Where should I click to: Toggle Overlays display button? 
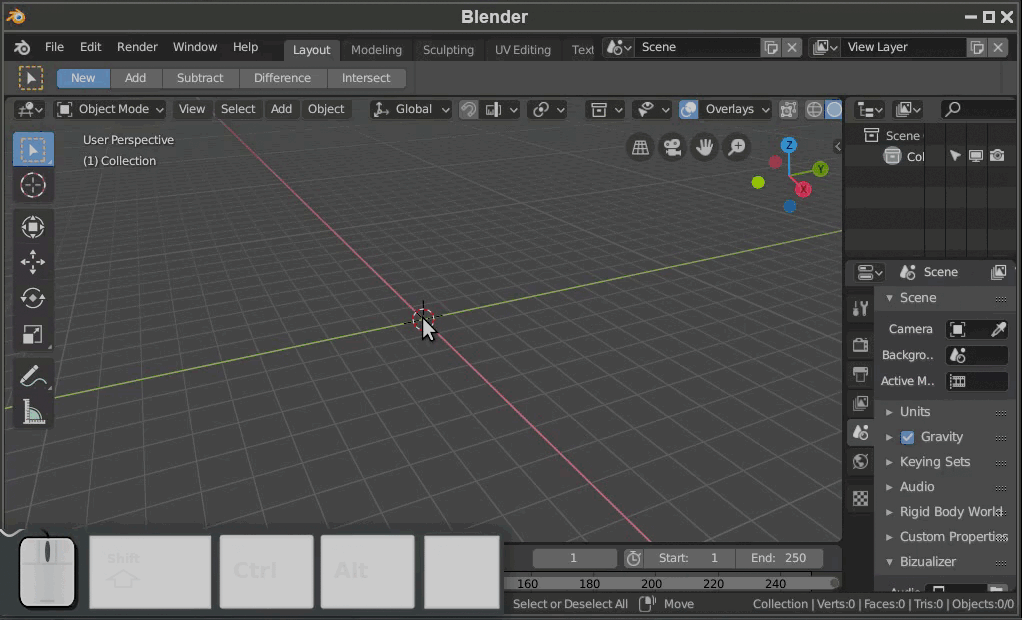688,110
